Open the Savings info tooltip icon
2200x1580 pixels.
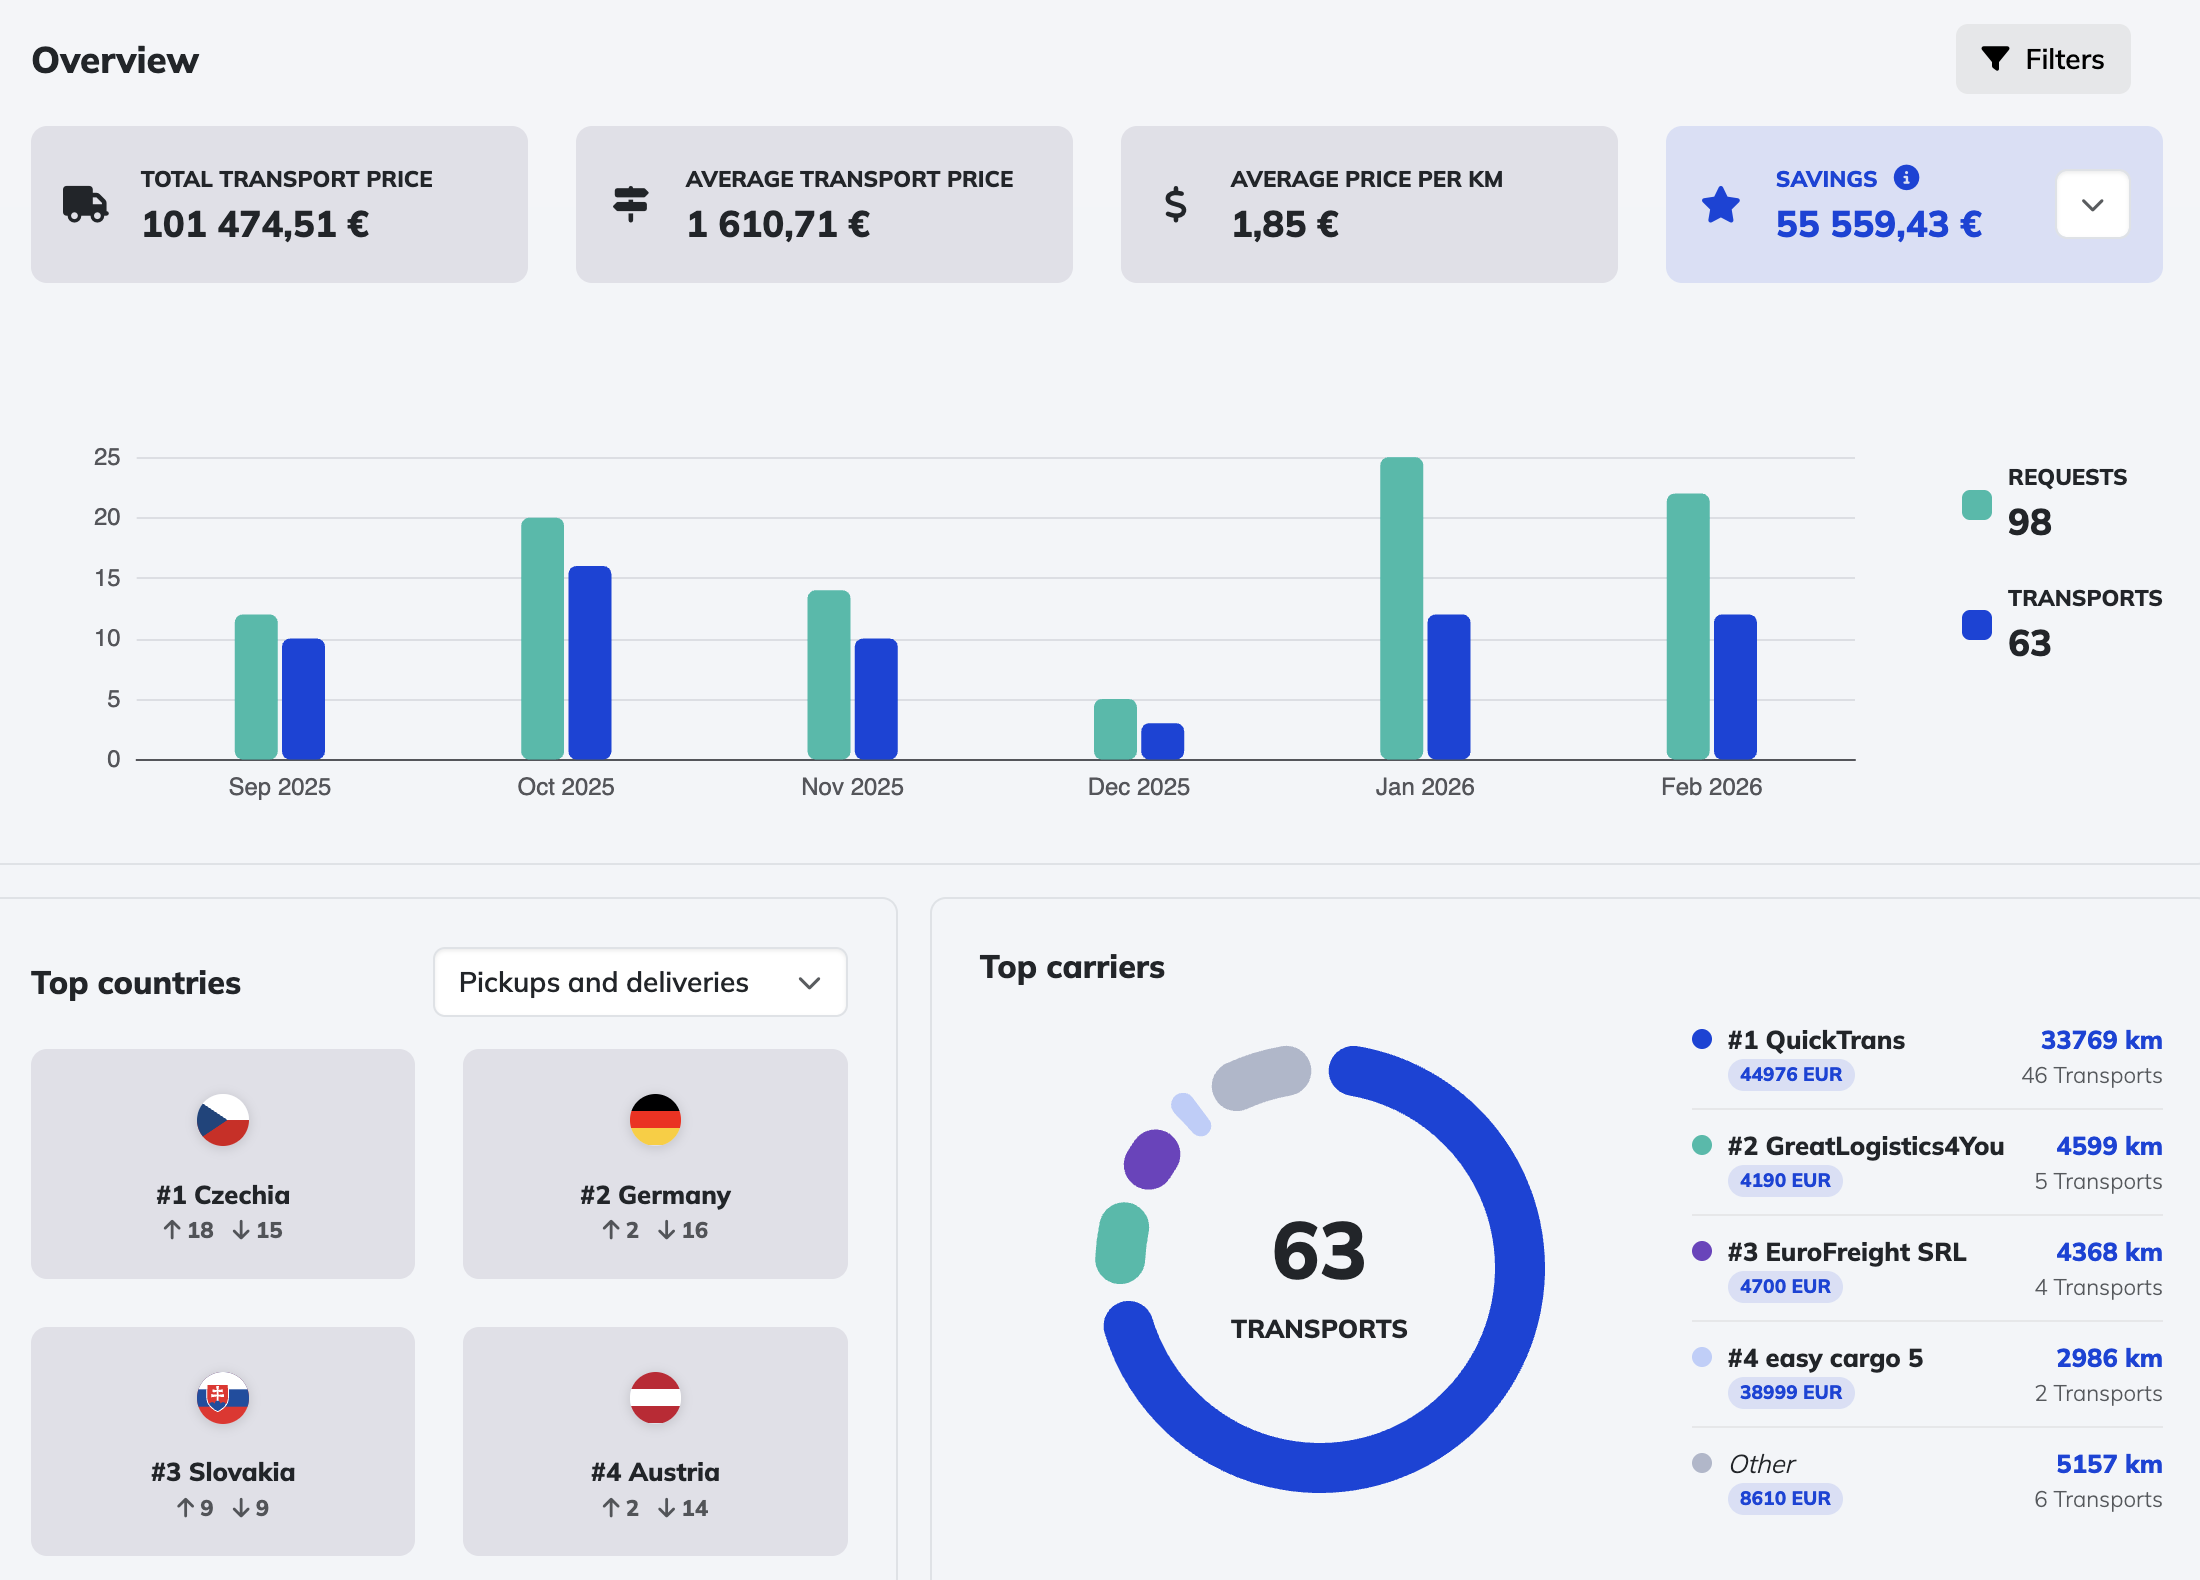1906,178
